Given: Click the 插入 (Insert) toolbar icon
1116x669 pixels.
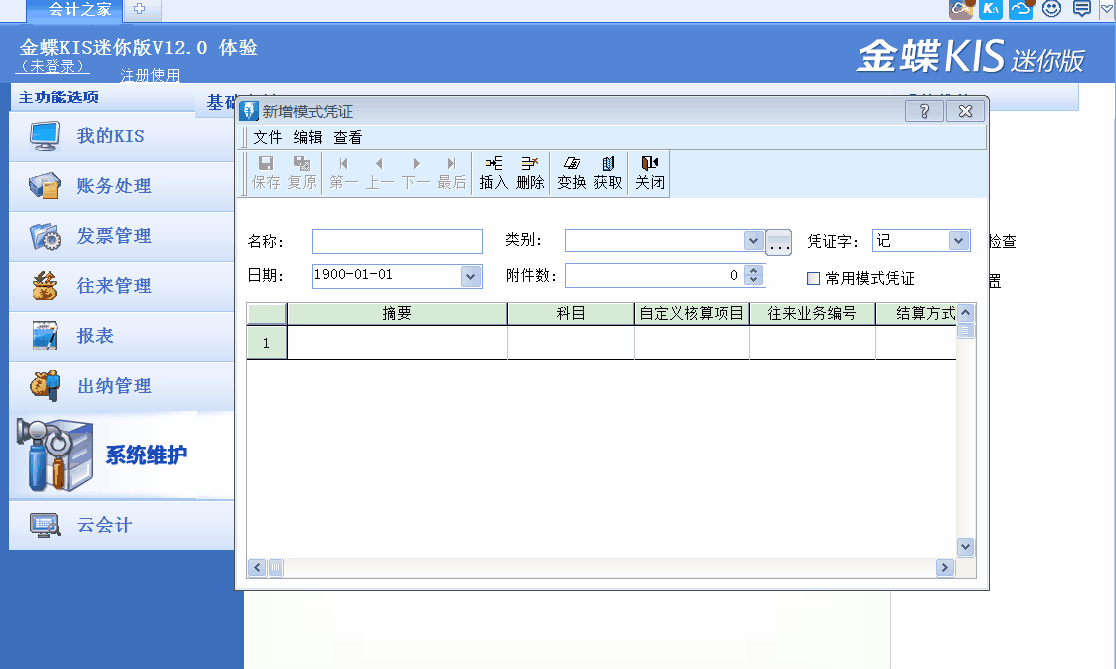Looking at the screenshot, I should point(493,172).
